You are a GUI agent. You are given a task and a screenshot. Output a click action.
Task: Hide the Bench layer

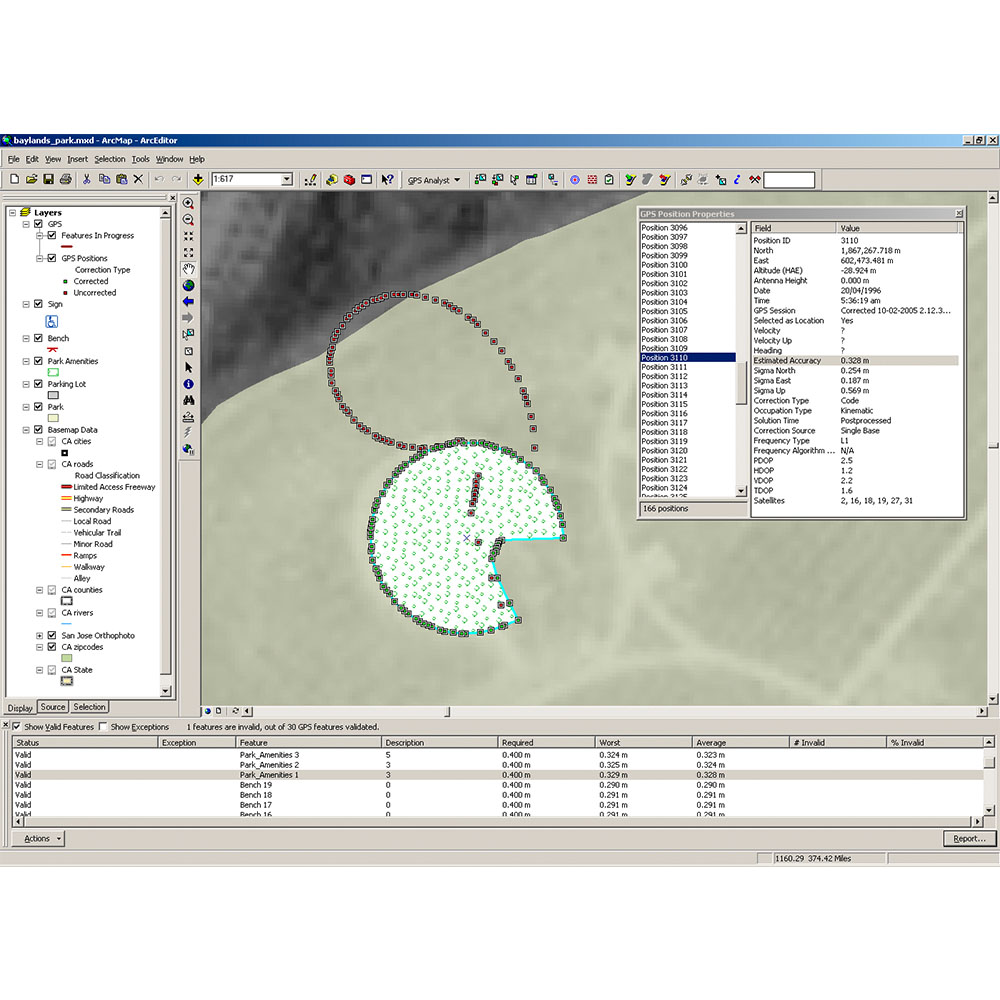point(38,338)
